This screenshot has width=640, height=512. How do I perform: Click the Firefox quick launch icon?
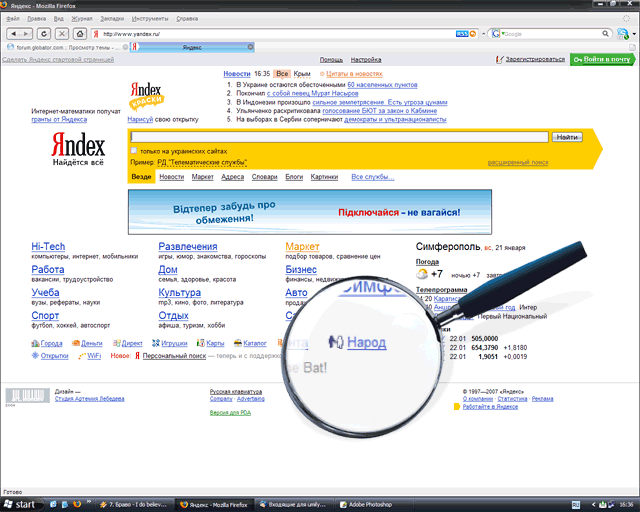77,504
